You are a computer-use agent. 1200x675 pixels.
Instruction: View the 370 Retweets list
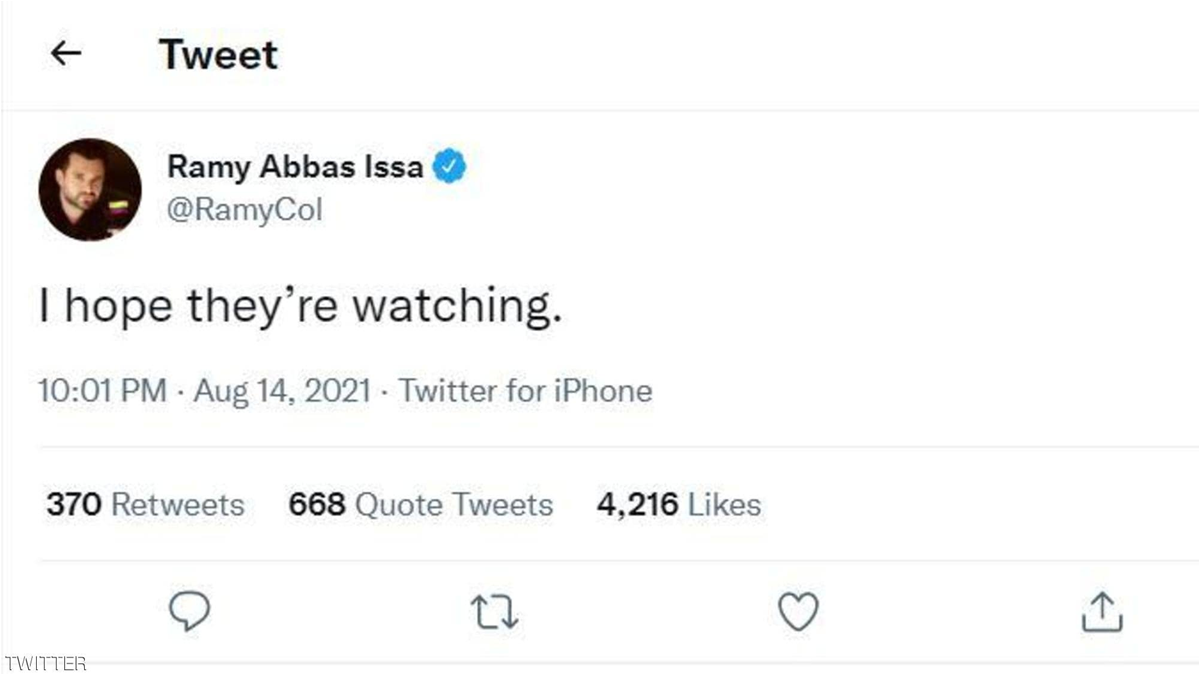145,505
